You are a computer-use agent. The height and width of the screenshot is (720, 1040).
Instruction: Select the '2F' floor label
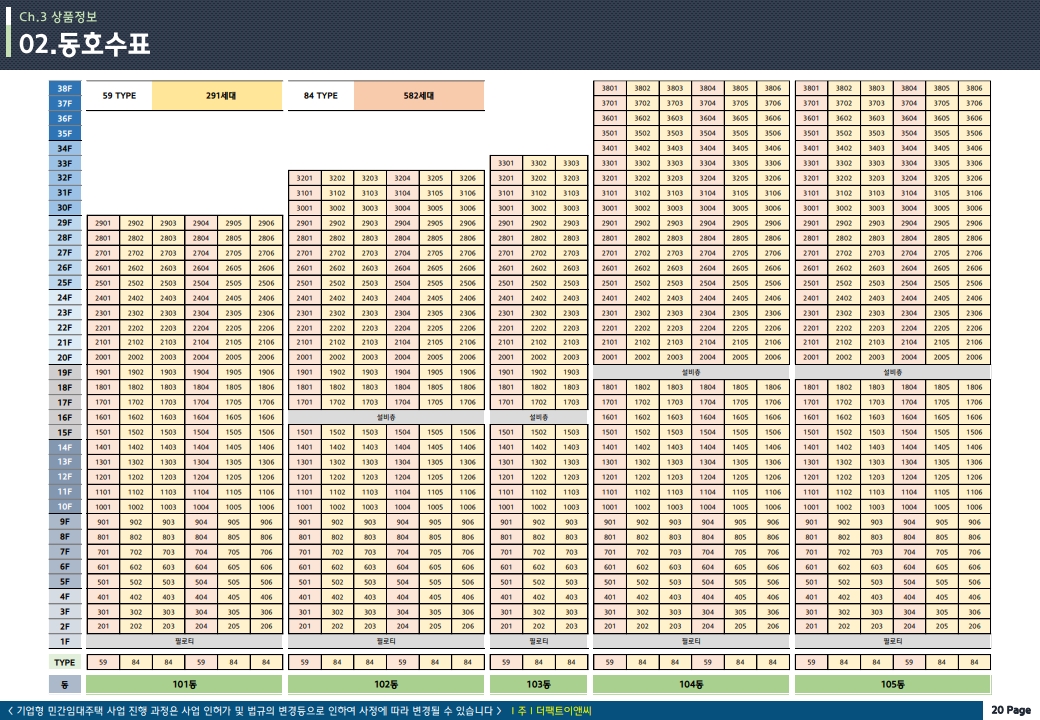(65, 627)
